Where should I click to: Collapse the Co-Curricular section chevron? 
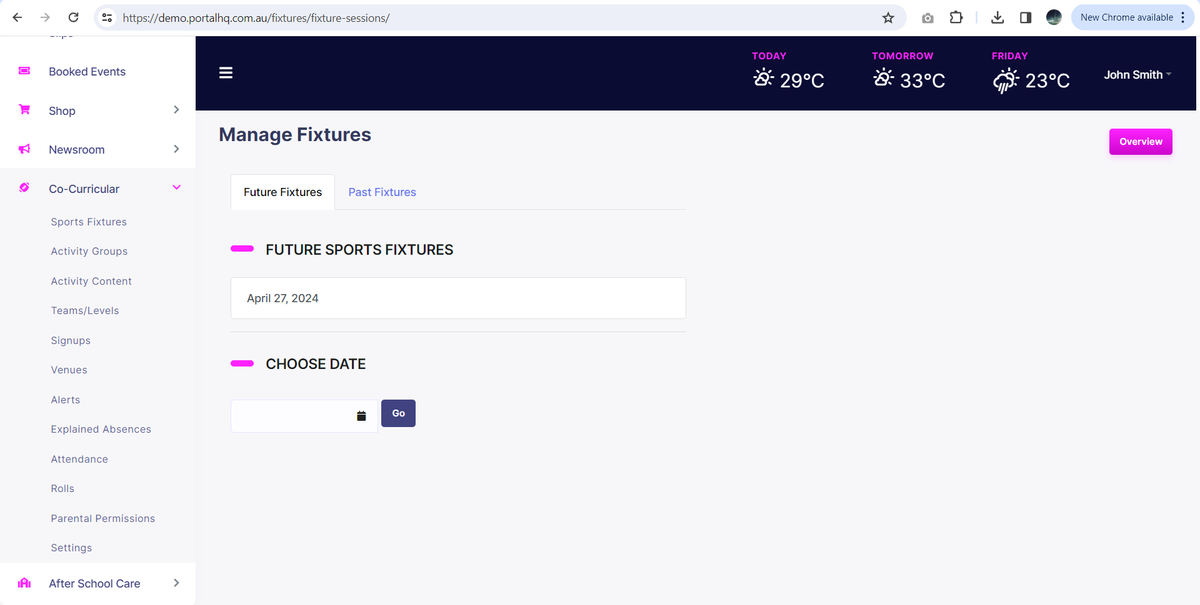pyautogui.click(x=176, y=187)
